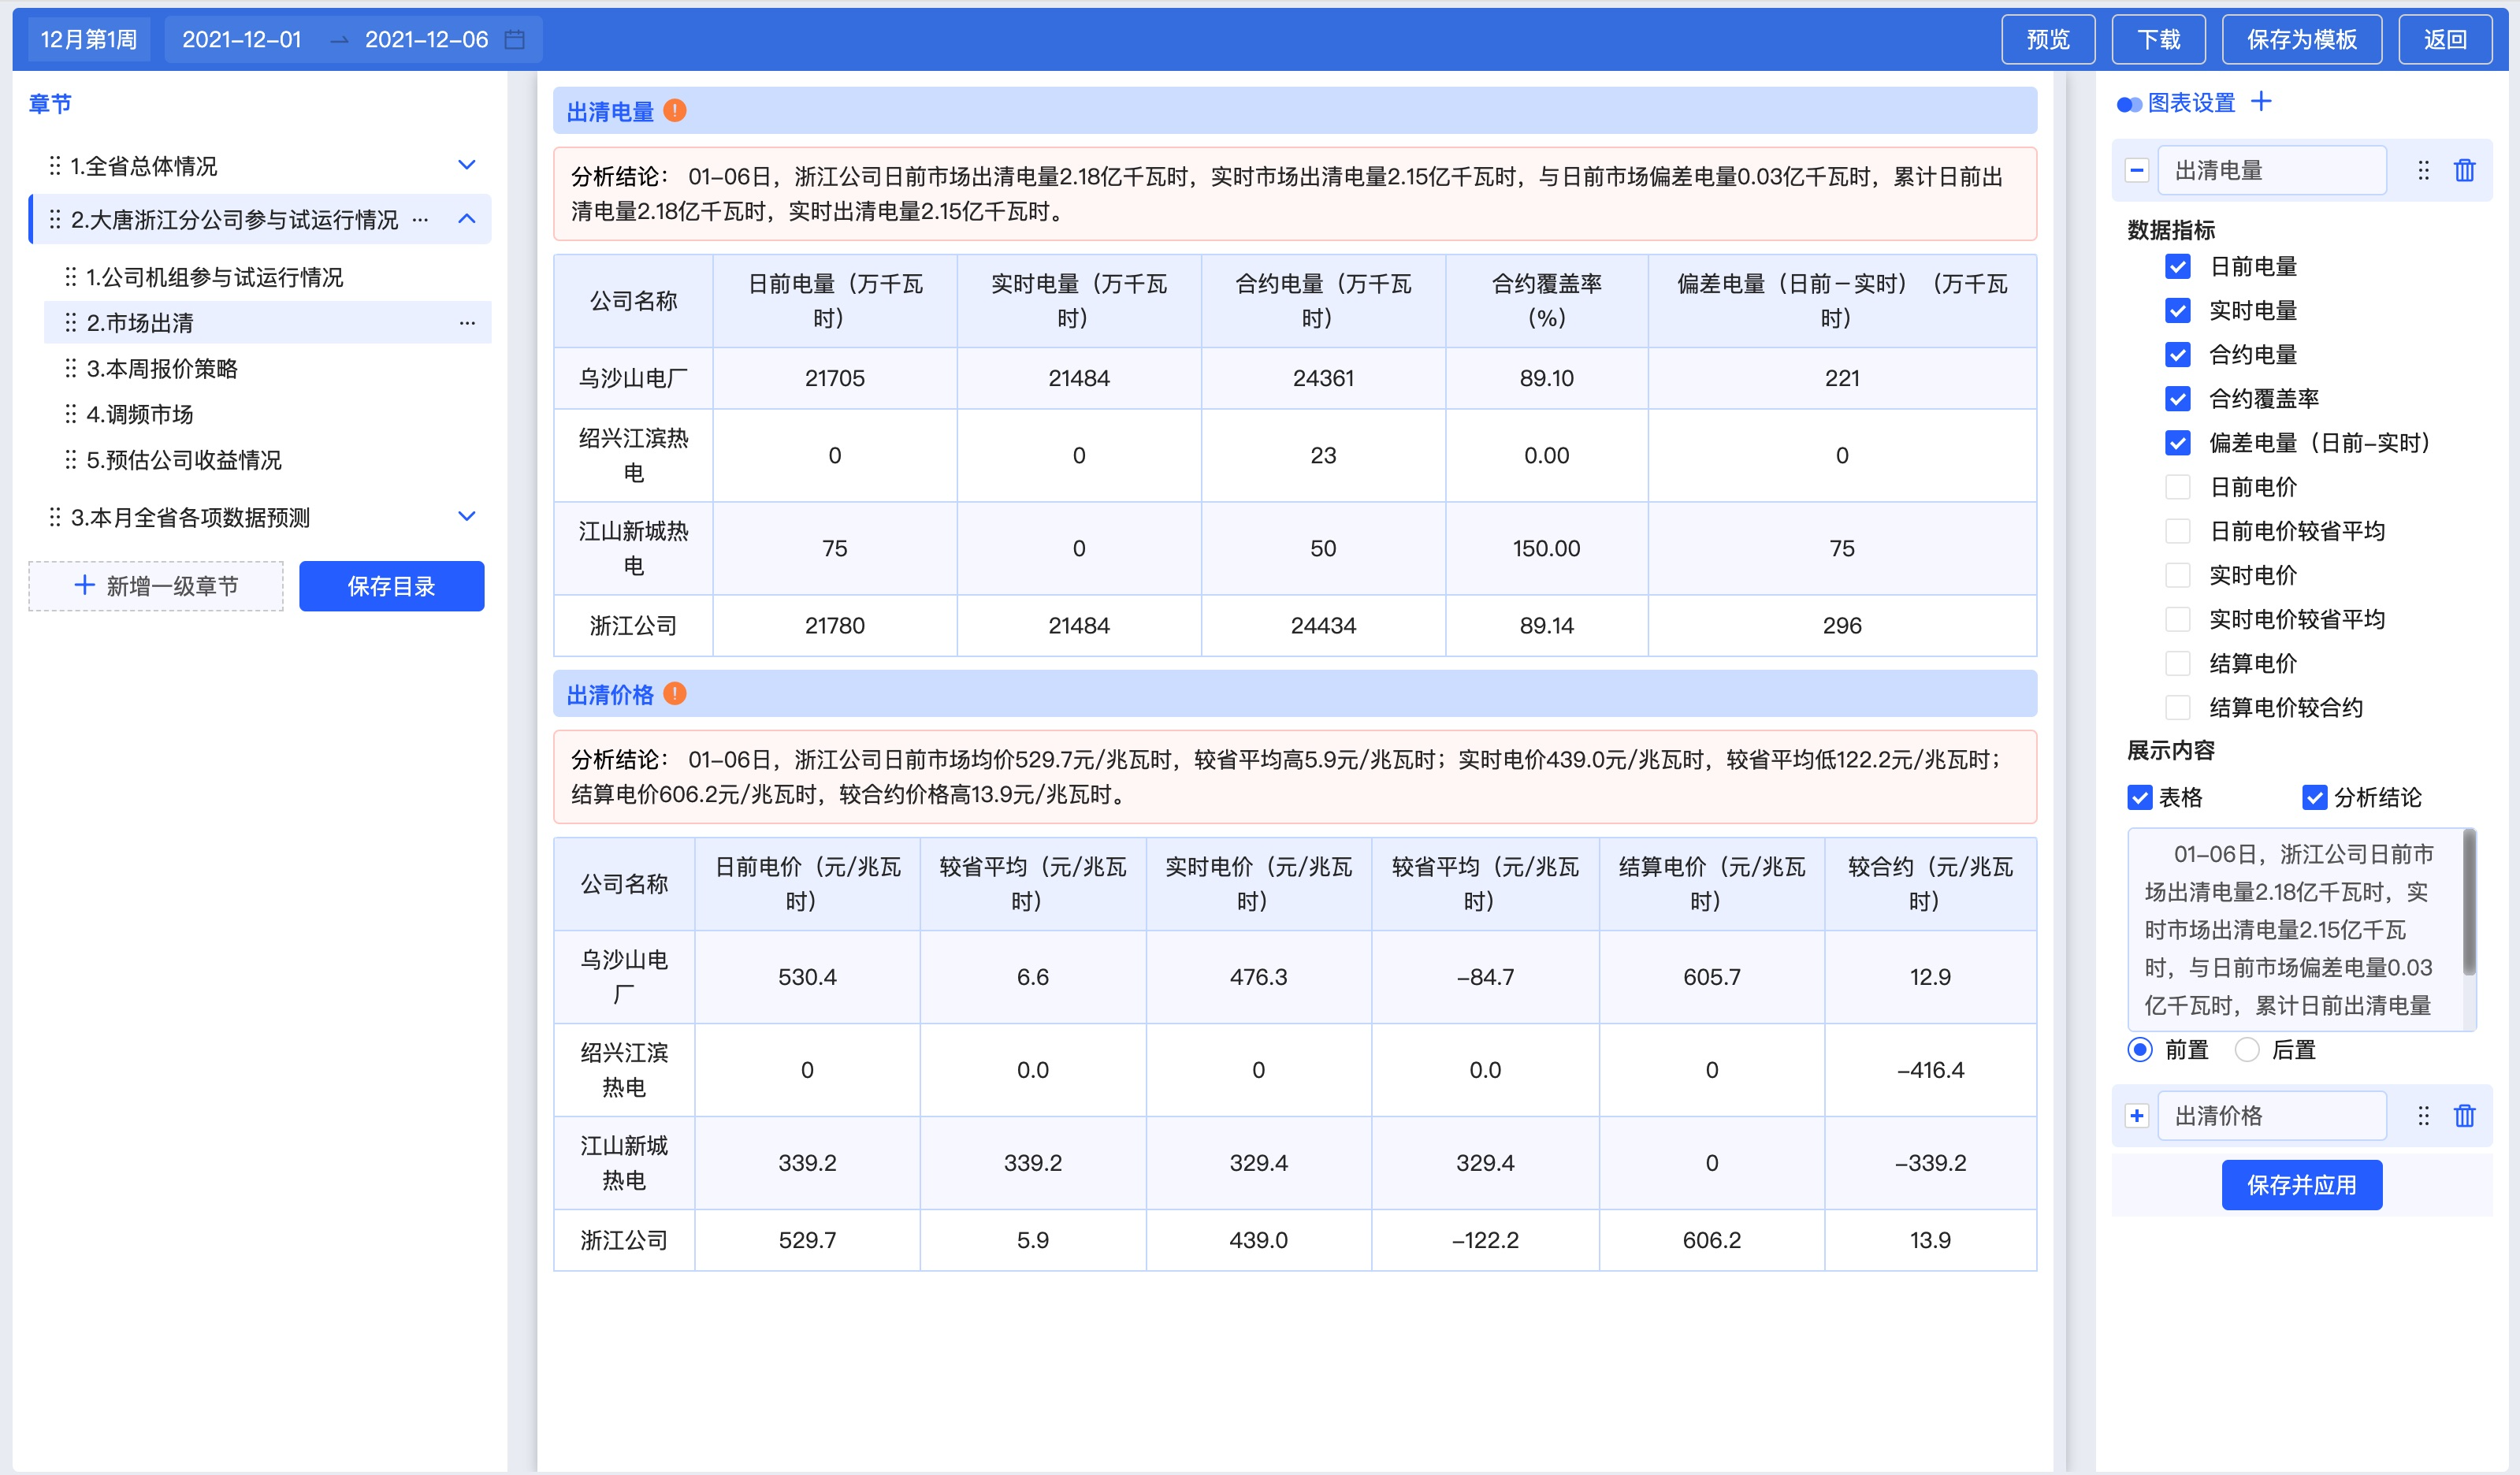Screen dimensions: 2520x1475
Task: Click drag handle of 1.公司机组参与试运行情况
Action: [x=70, y=277]
